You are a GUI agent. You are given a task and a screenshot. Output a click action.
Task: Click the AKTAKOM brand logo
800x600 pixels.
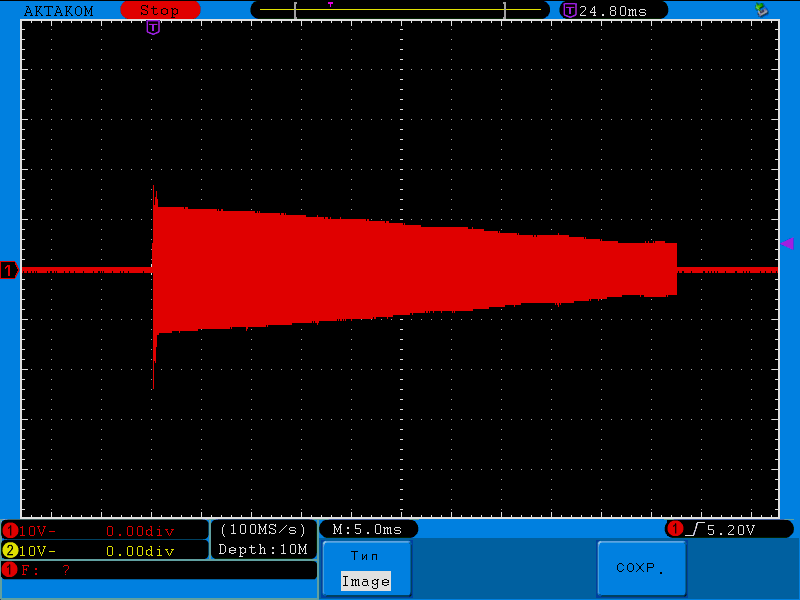coord(58,10)
